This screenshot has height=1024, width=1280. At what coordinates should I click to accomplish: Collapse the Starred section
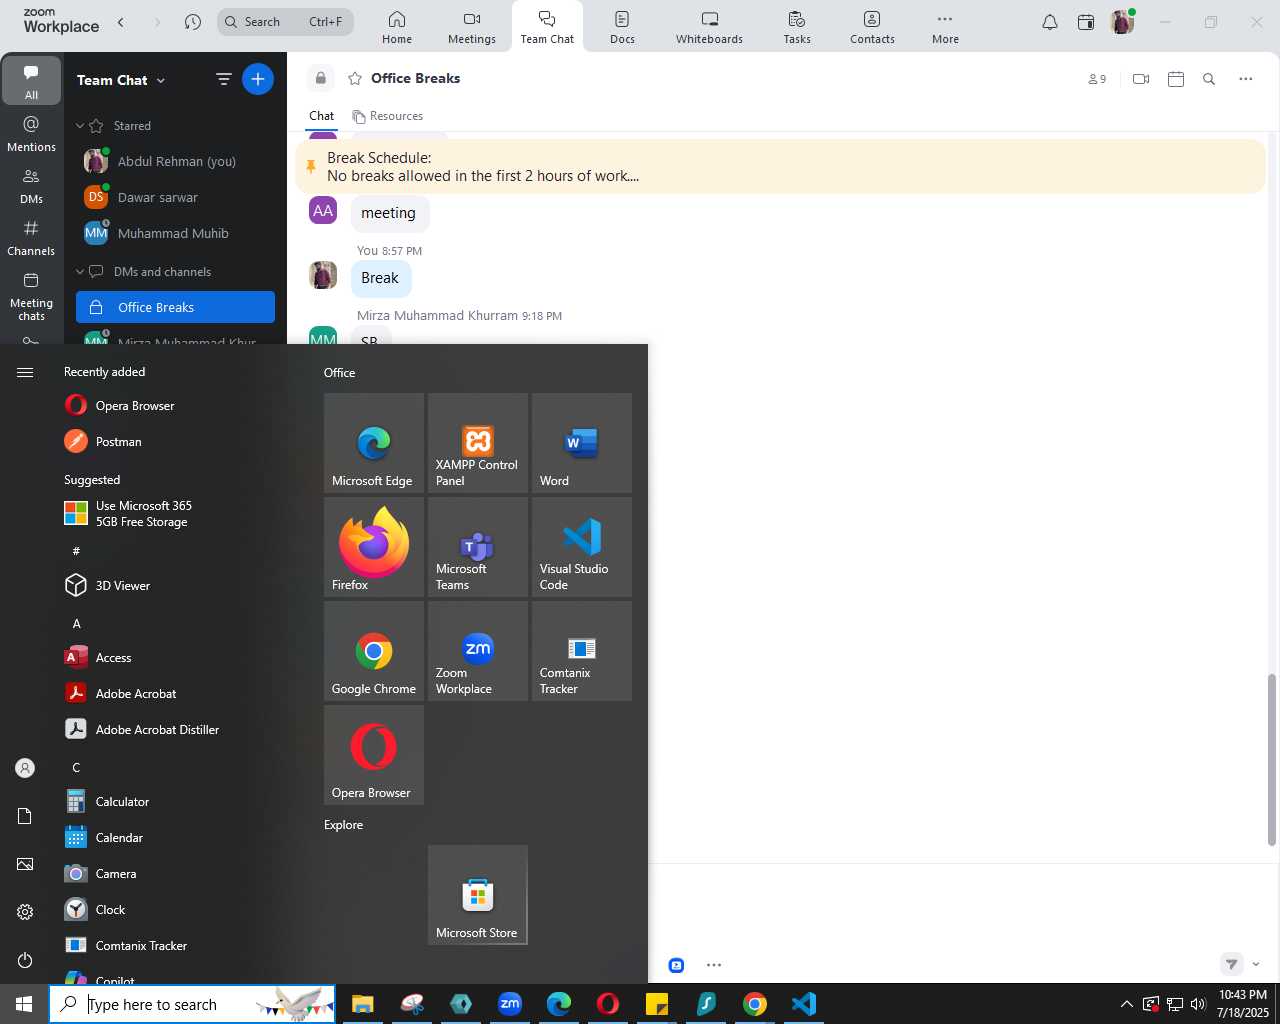(x=80, y=126)
